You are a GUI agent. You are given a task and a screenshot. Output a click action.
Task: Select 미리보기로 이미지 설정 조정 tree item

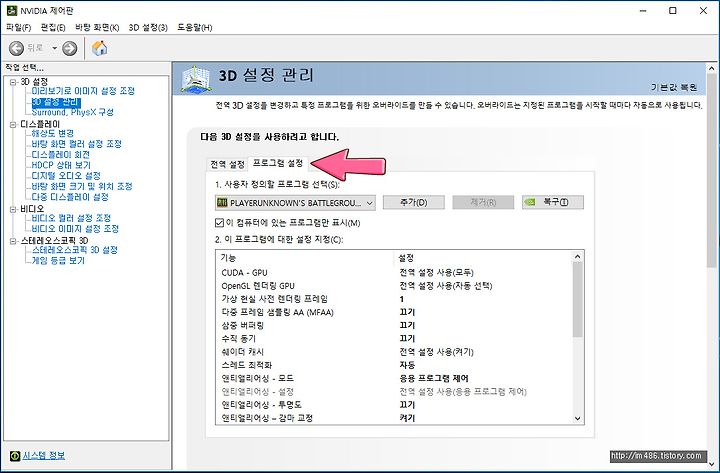pos(83,91)
